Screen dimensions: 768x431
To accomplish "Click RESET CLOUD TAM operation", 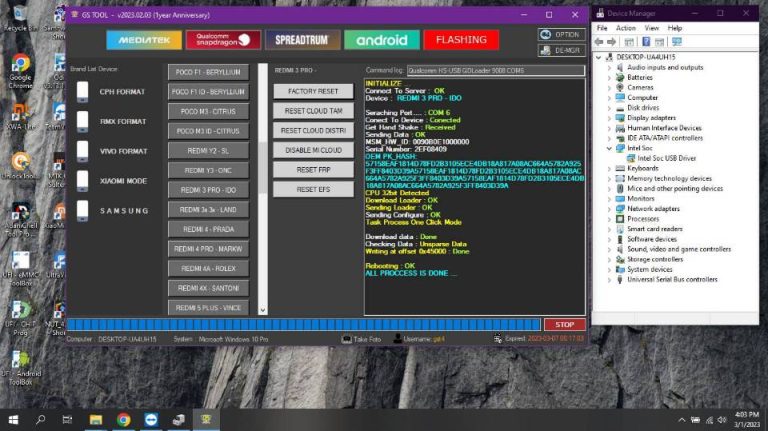I will [313, 111].
